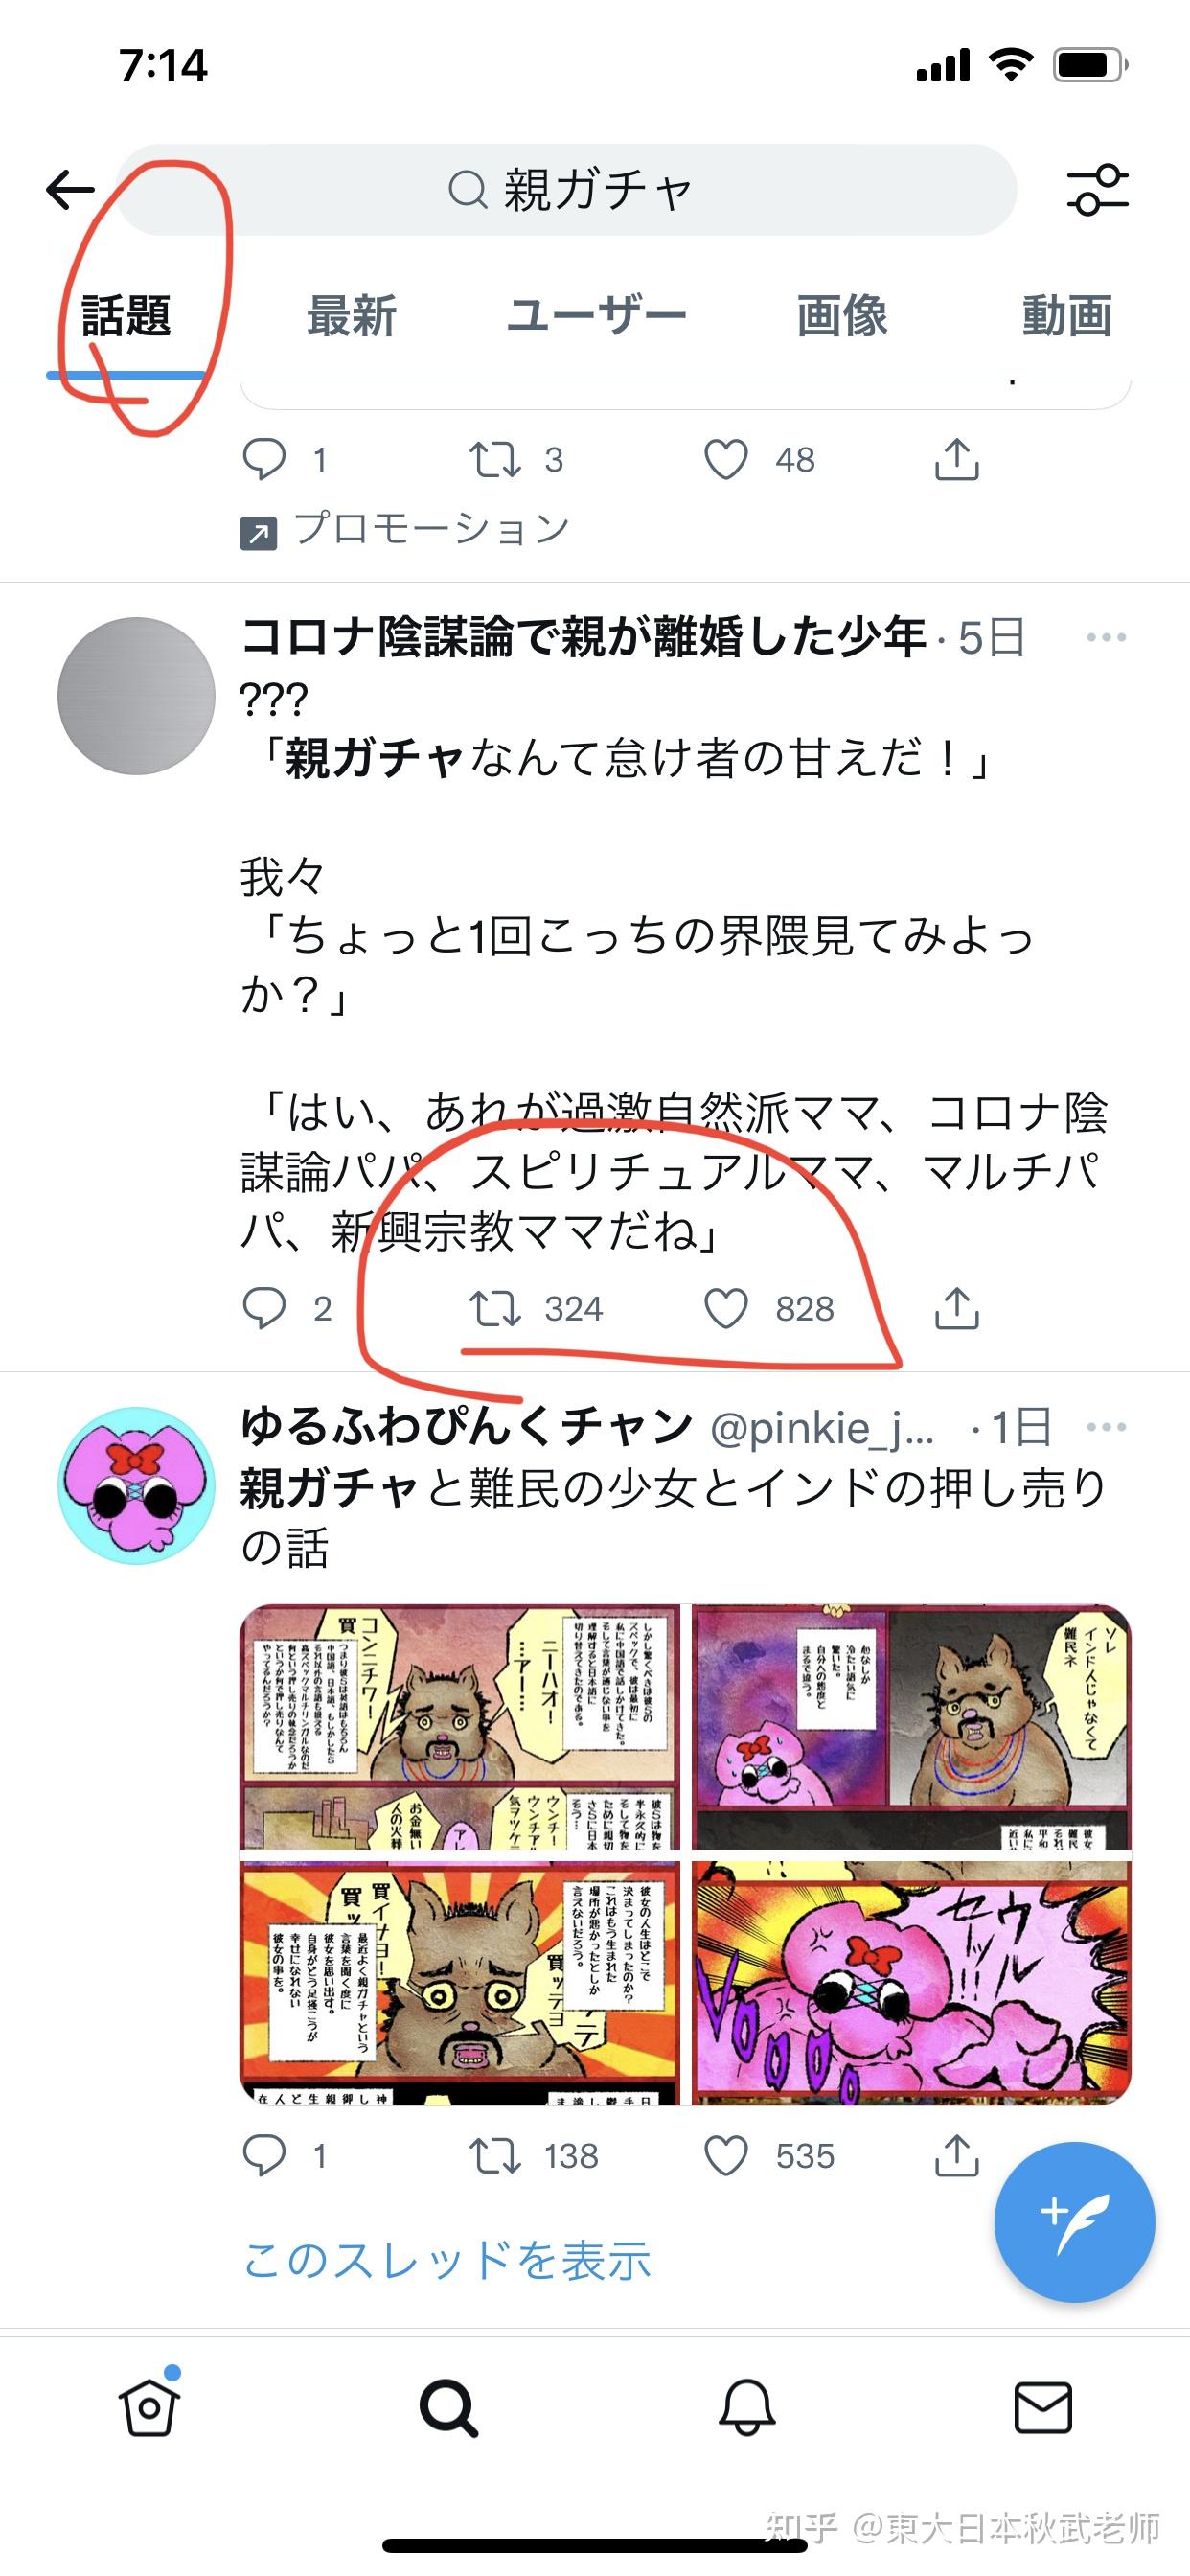The height and width of the screenshot is (2576, 1190).
Task: Open the top-left manga image thumbnail
Action: (459, 1726)
